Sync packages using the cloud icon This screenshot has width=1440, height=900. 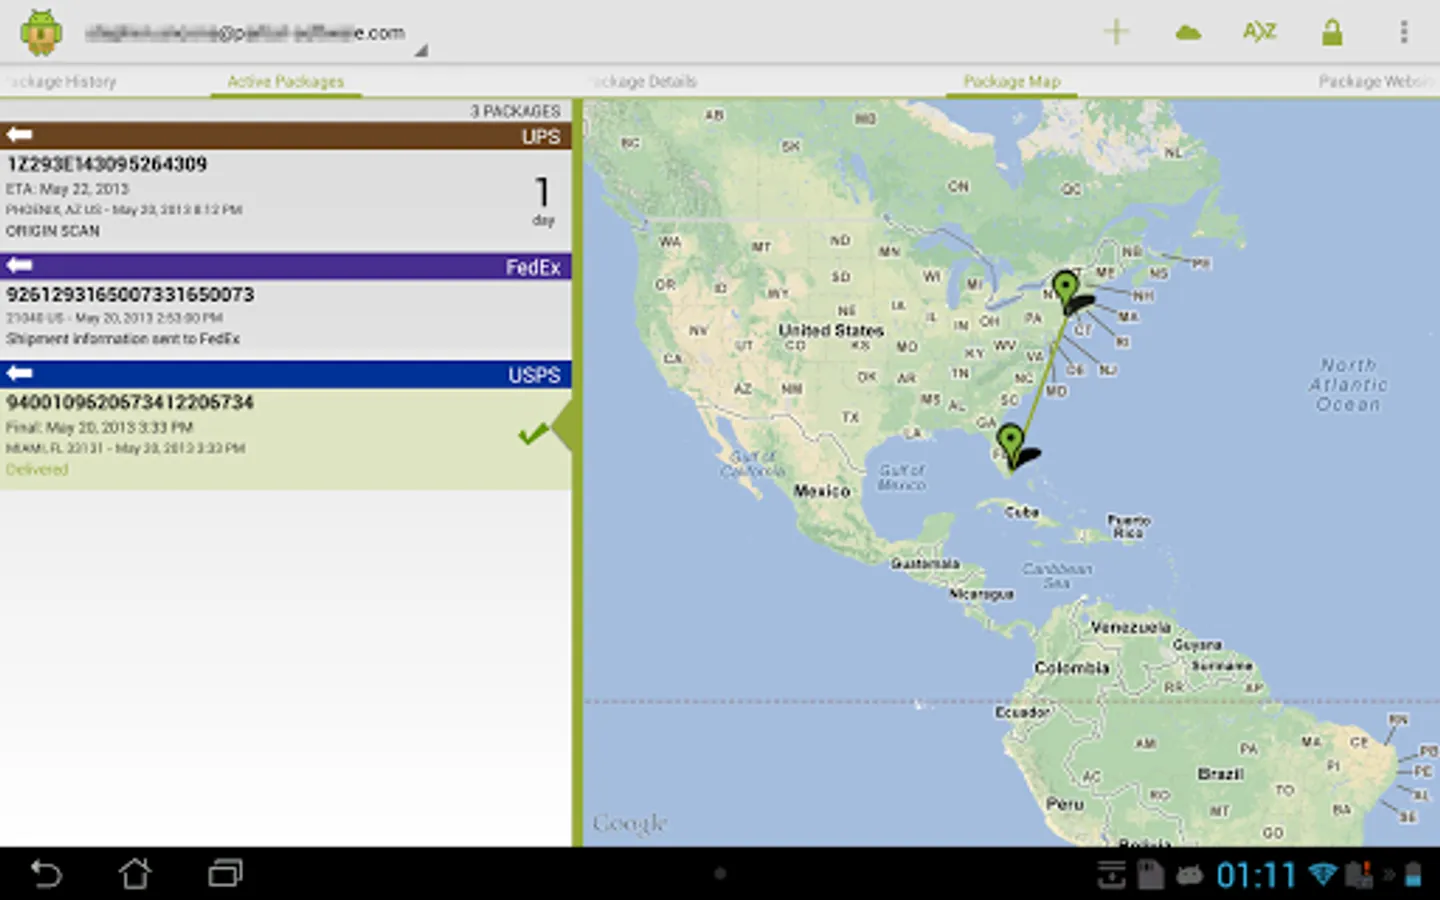(1188, 33)
